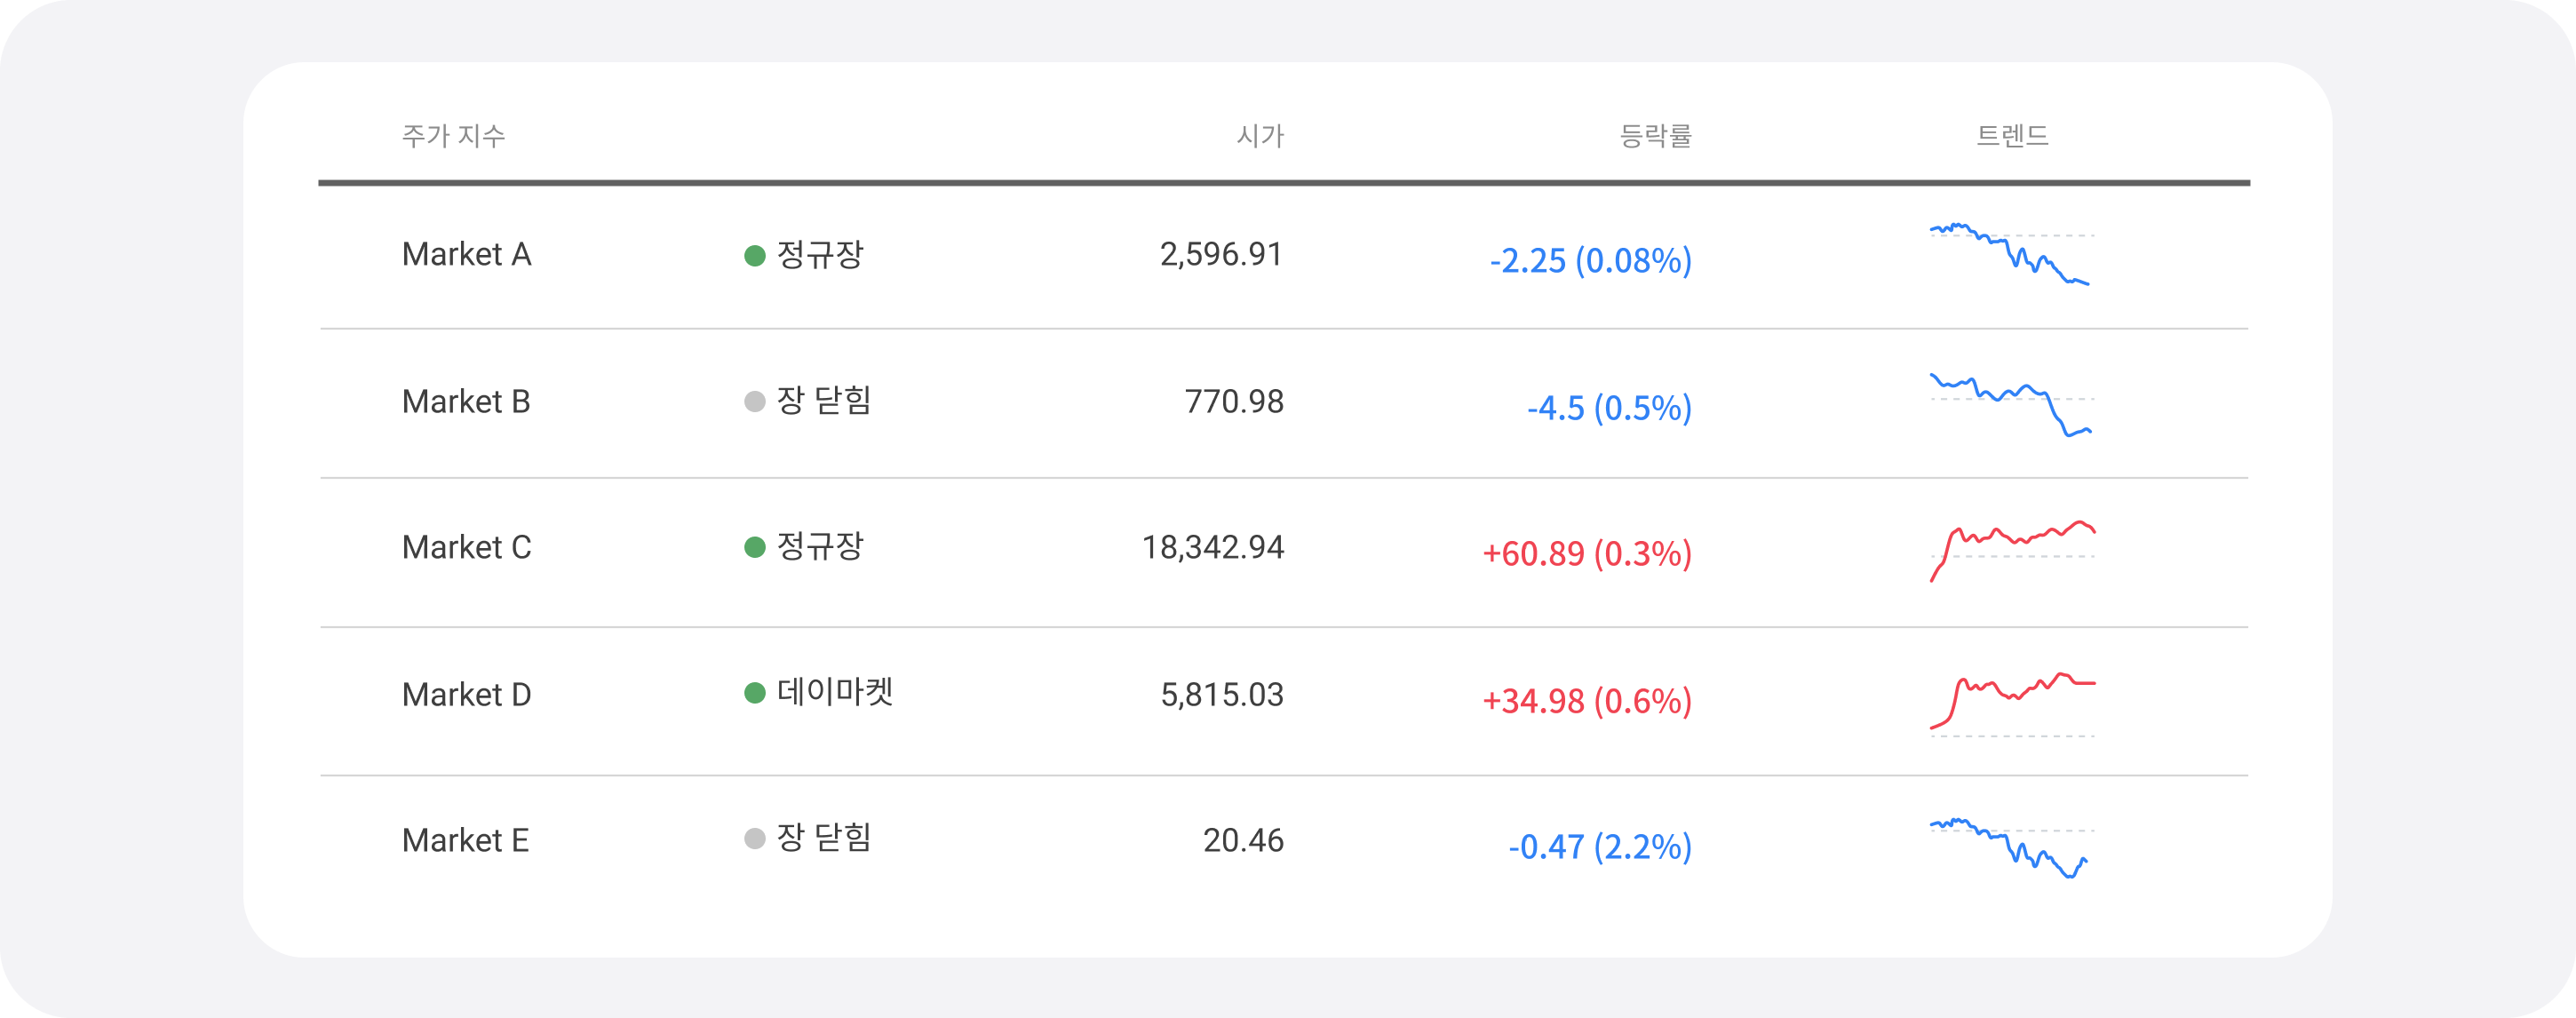The image size is (2576, 1018).
Task: Click the green status dot for Market A
Action: point(755,256)
